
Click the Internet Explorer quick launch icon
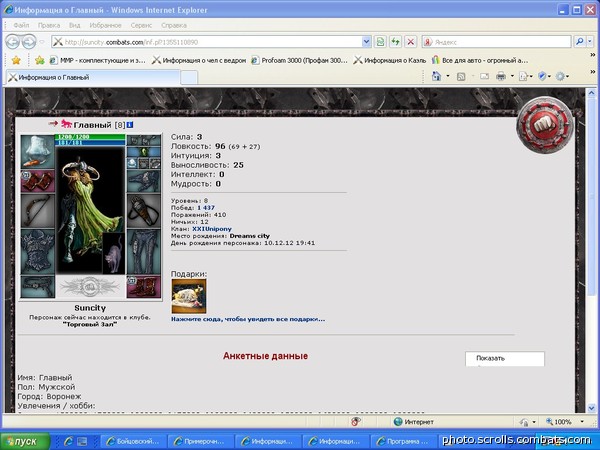(x=68, y=441)
